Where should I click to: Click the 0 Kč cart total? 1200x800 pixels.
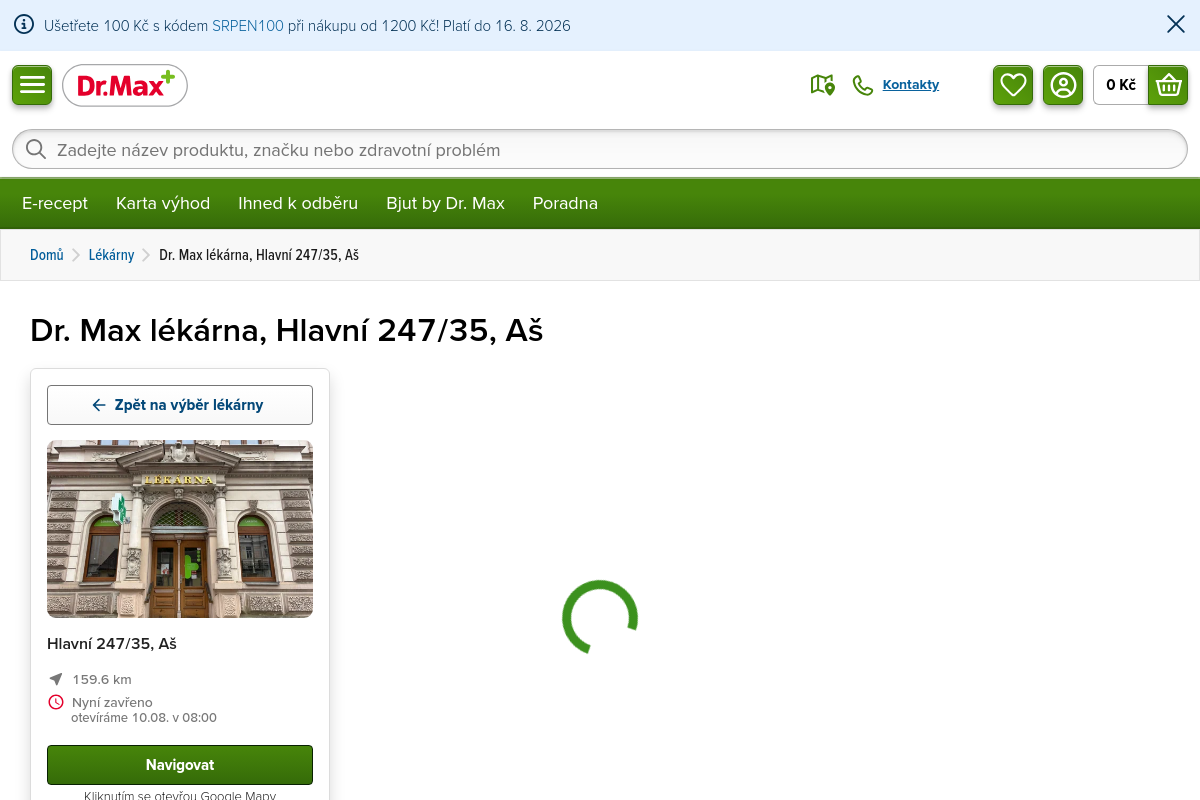click(x=1121, y=85)
